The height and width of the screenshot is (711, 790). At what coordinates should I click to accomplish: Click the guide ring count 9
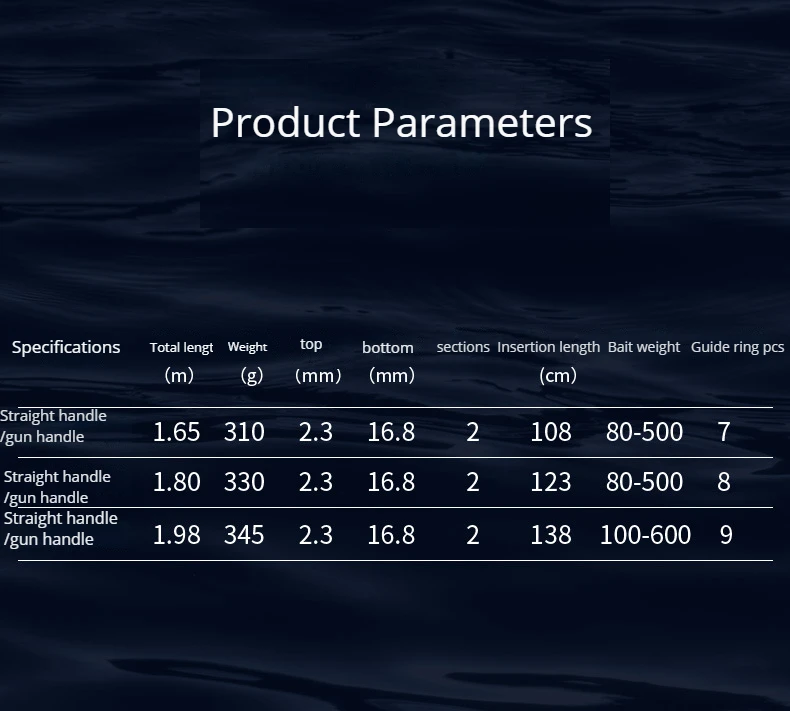(x=726, y=535)
